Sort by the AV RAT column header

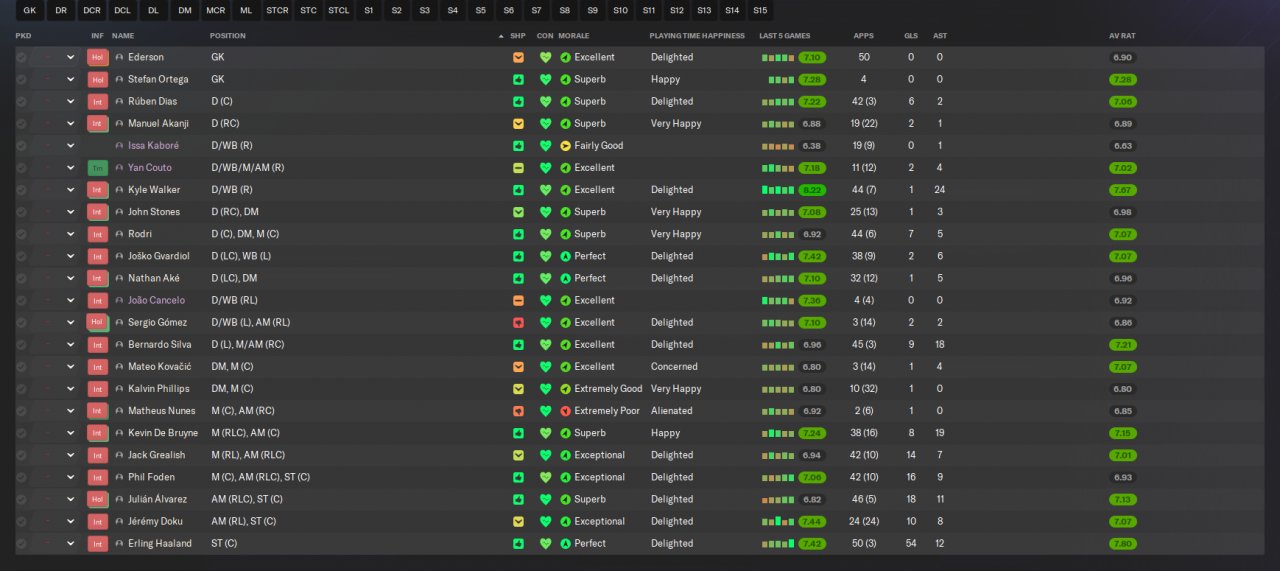tap(1122, 36)
